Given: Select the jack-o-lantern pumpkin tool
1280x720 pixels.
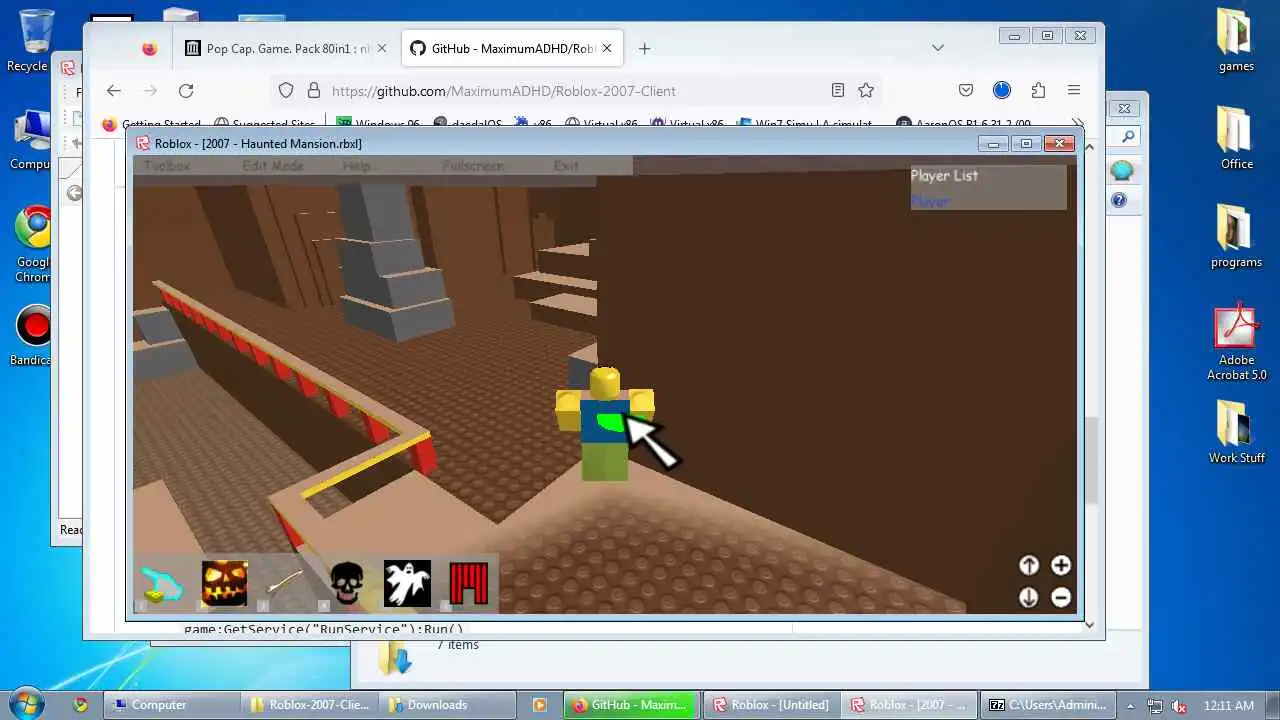Looking at the screenshot, I should [x=225, y=584].
